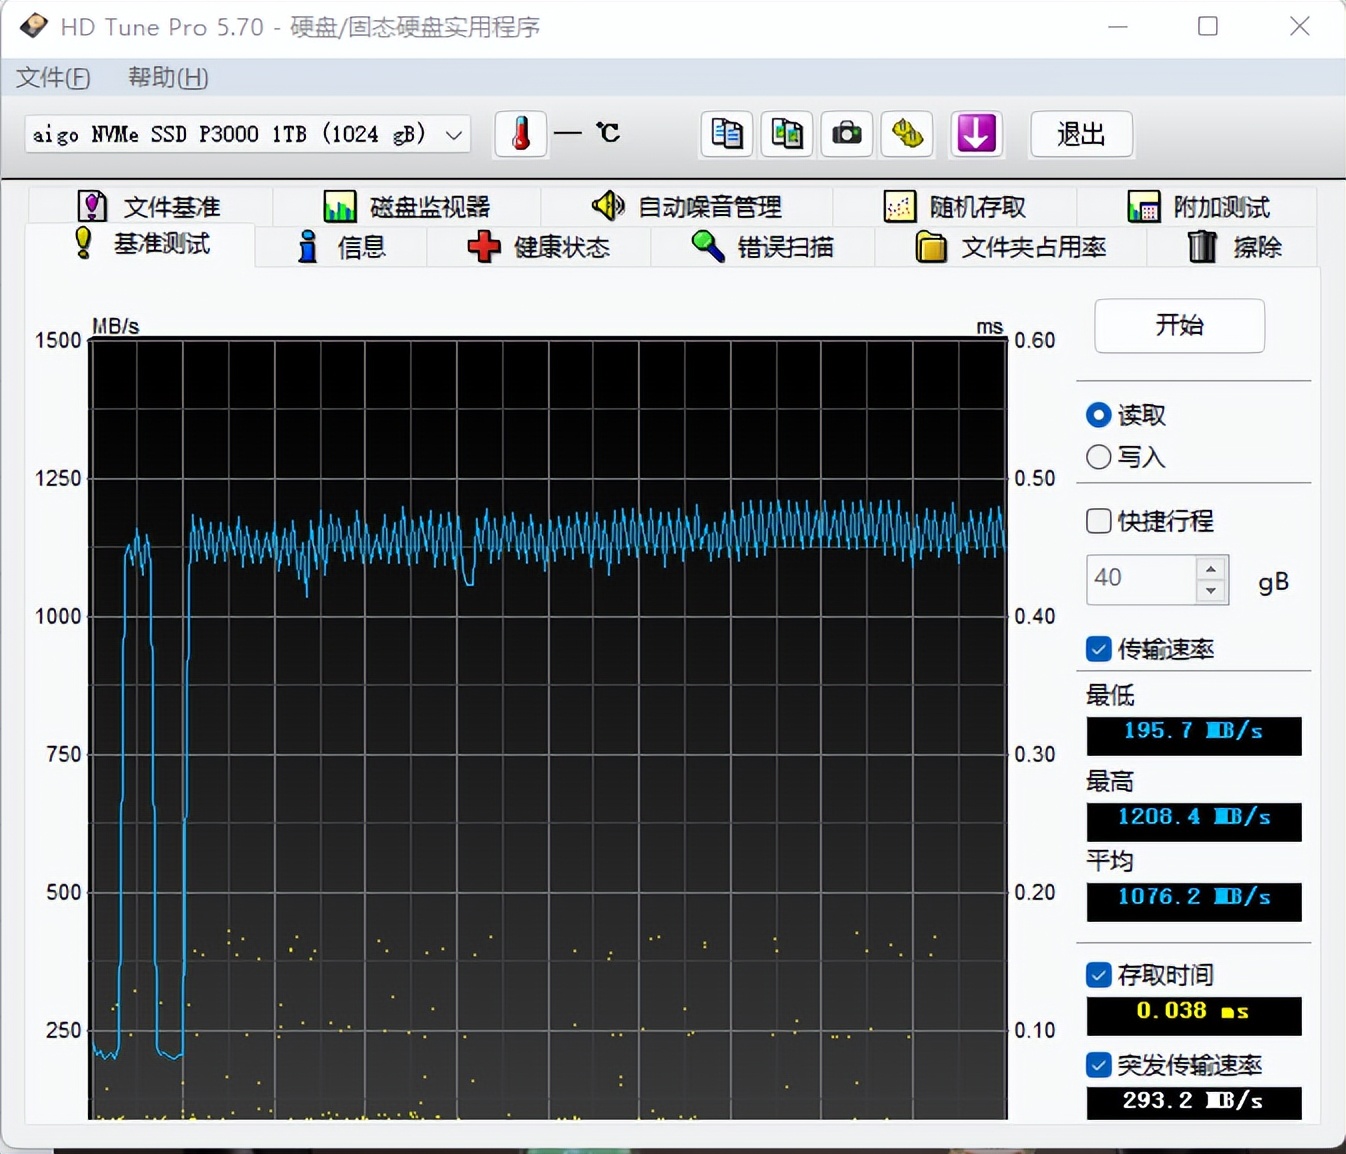Click the thermometer temperature icon
This screenshot has height=1154, width=1346.
pos(521,134)
